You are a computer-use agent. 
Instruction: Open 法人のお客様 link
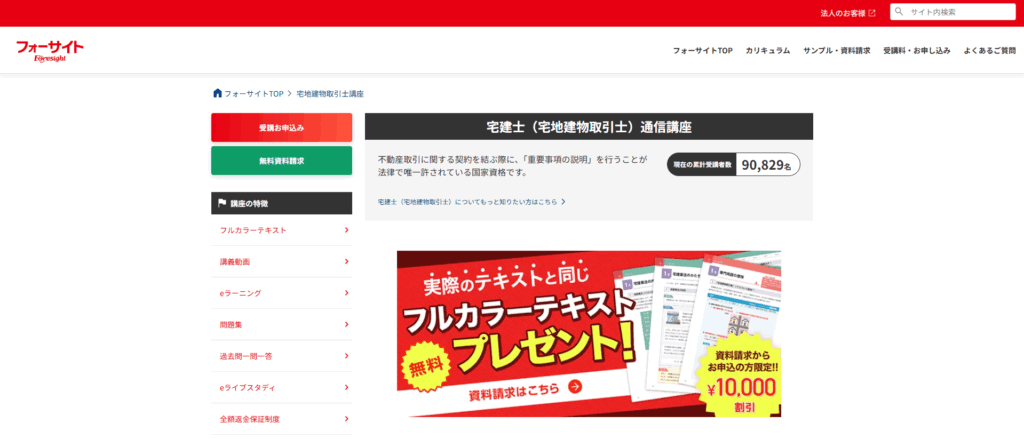843,12
